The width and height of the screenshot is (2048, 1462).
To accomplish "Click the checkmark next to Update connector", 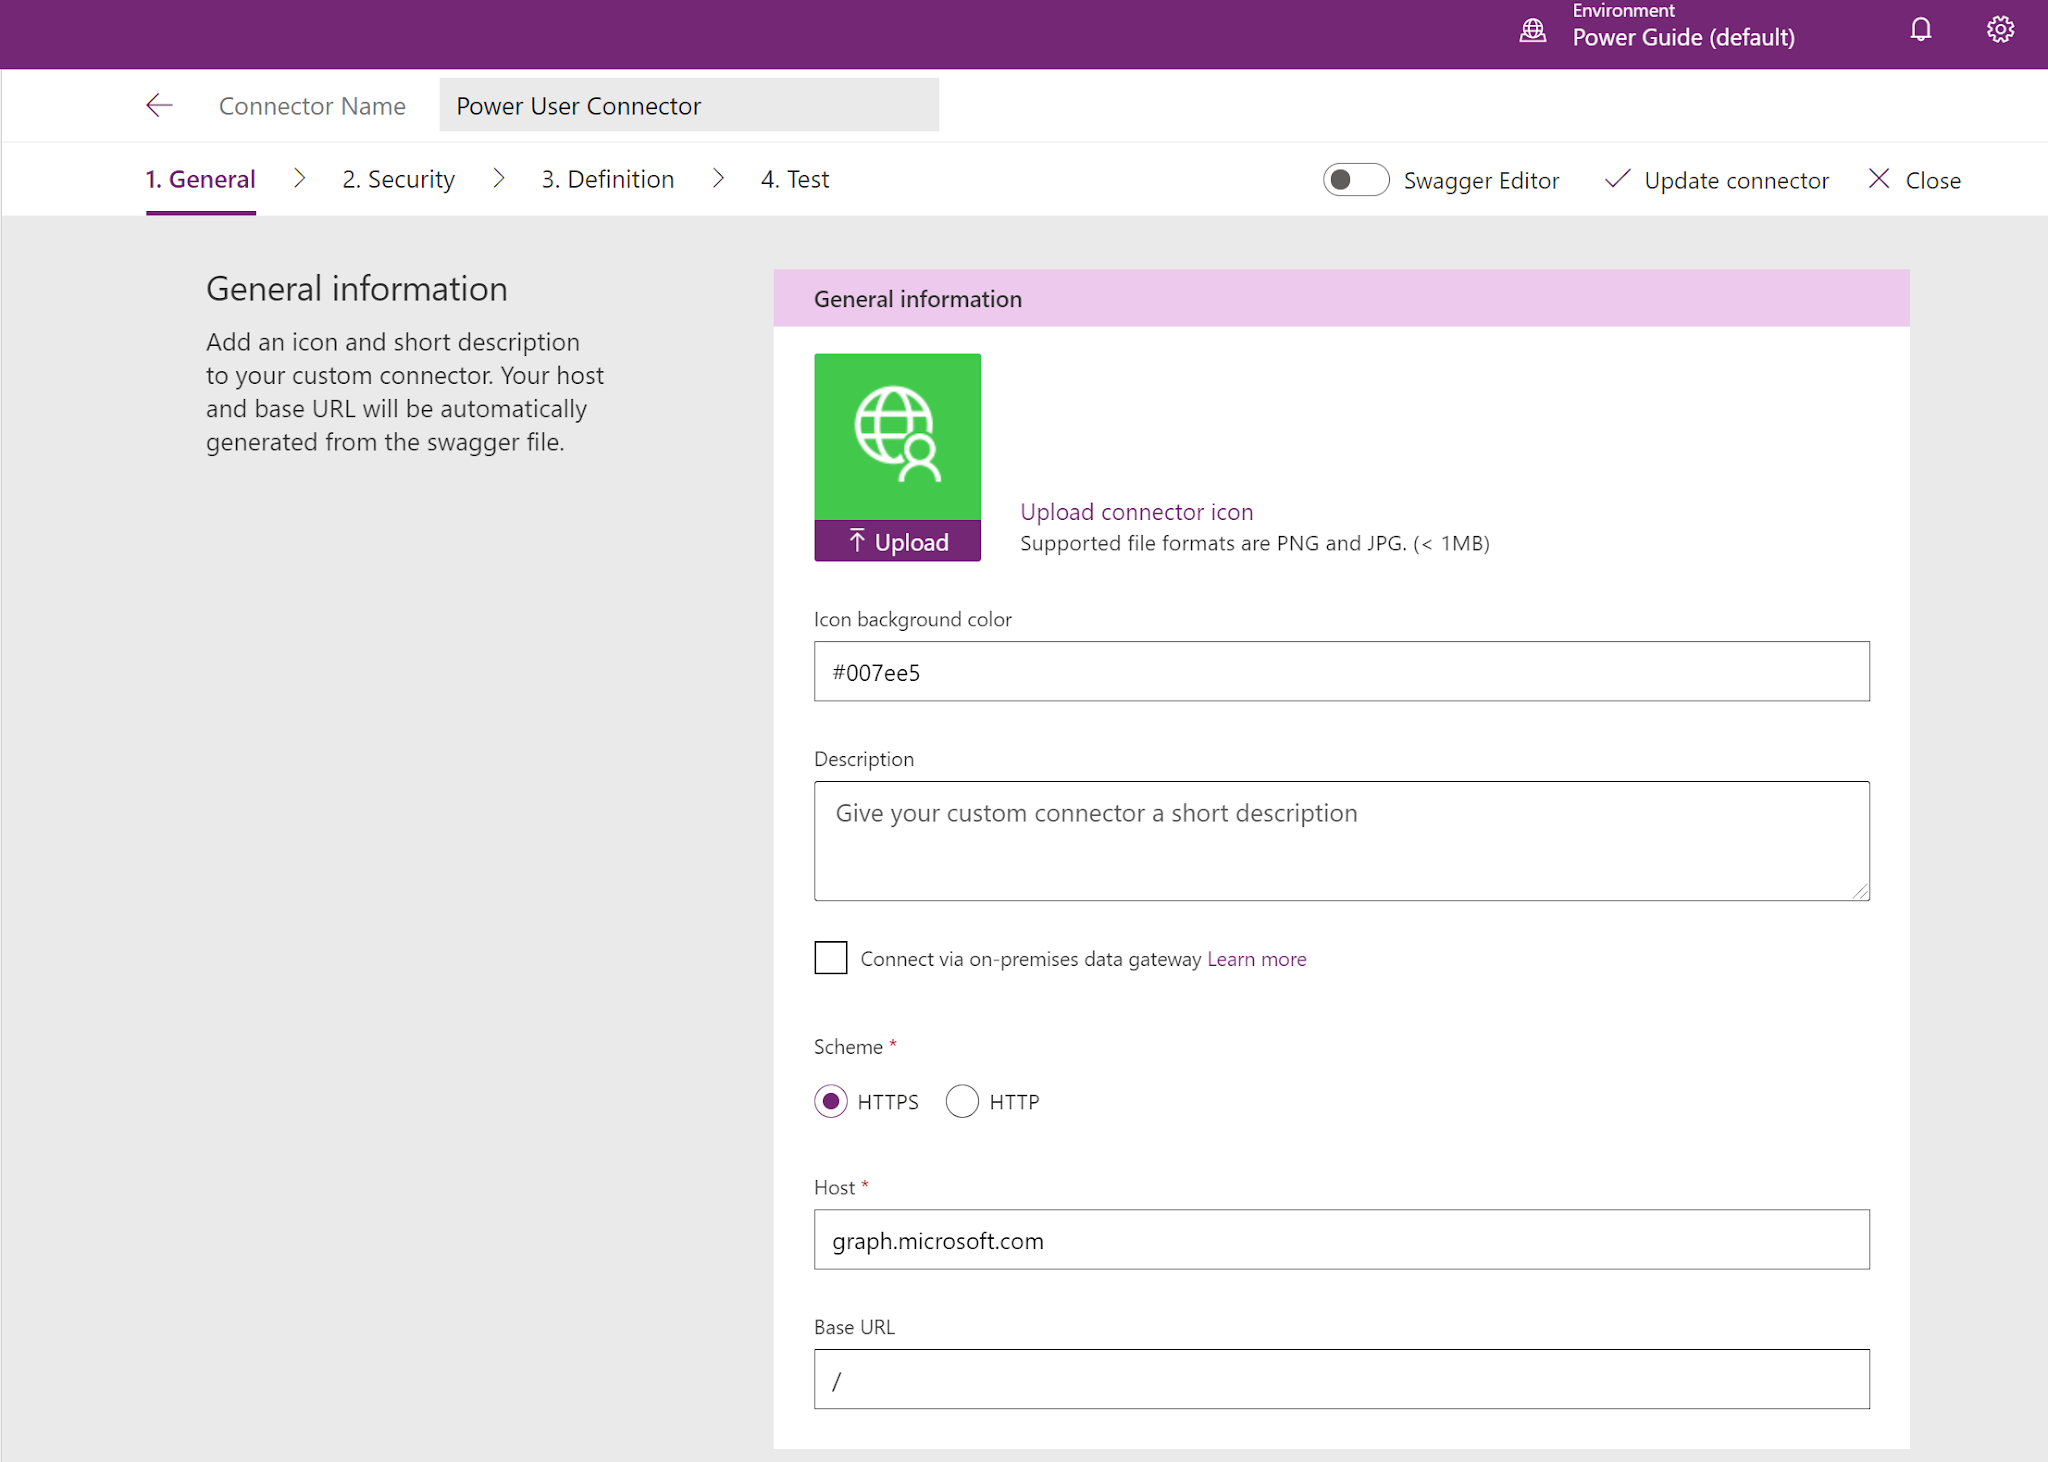I will [1617, 179].
